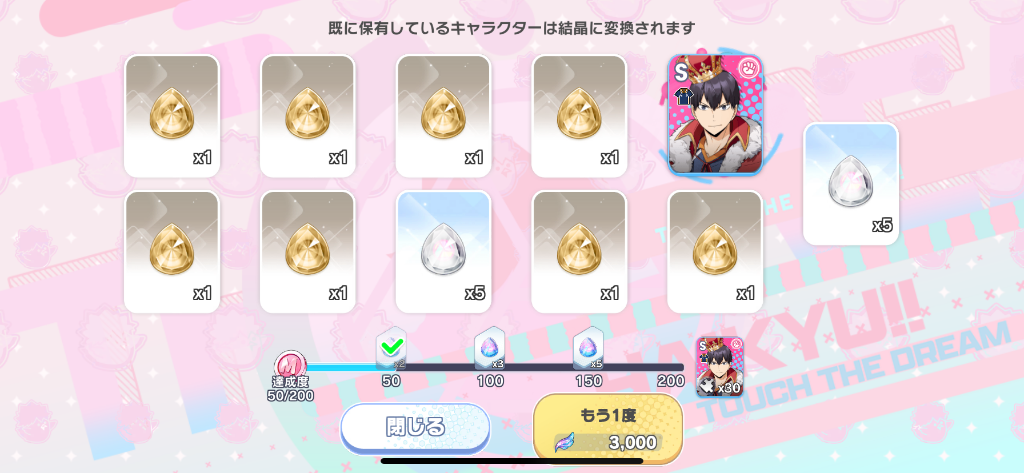The height and width of the screenshot is (473, 1024).
Task: Open the x30 character reward at milestone 200
Action: click(x=719, y=367)
